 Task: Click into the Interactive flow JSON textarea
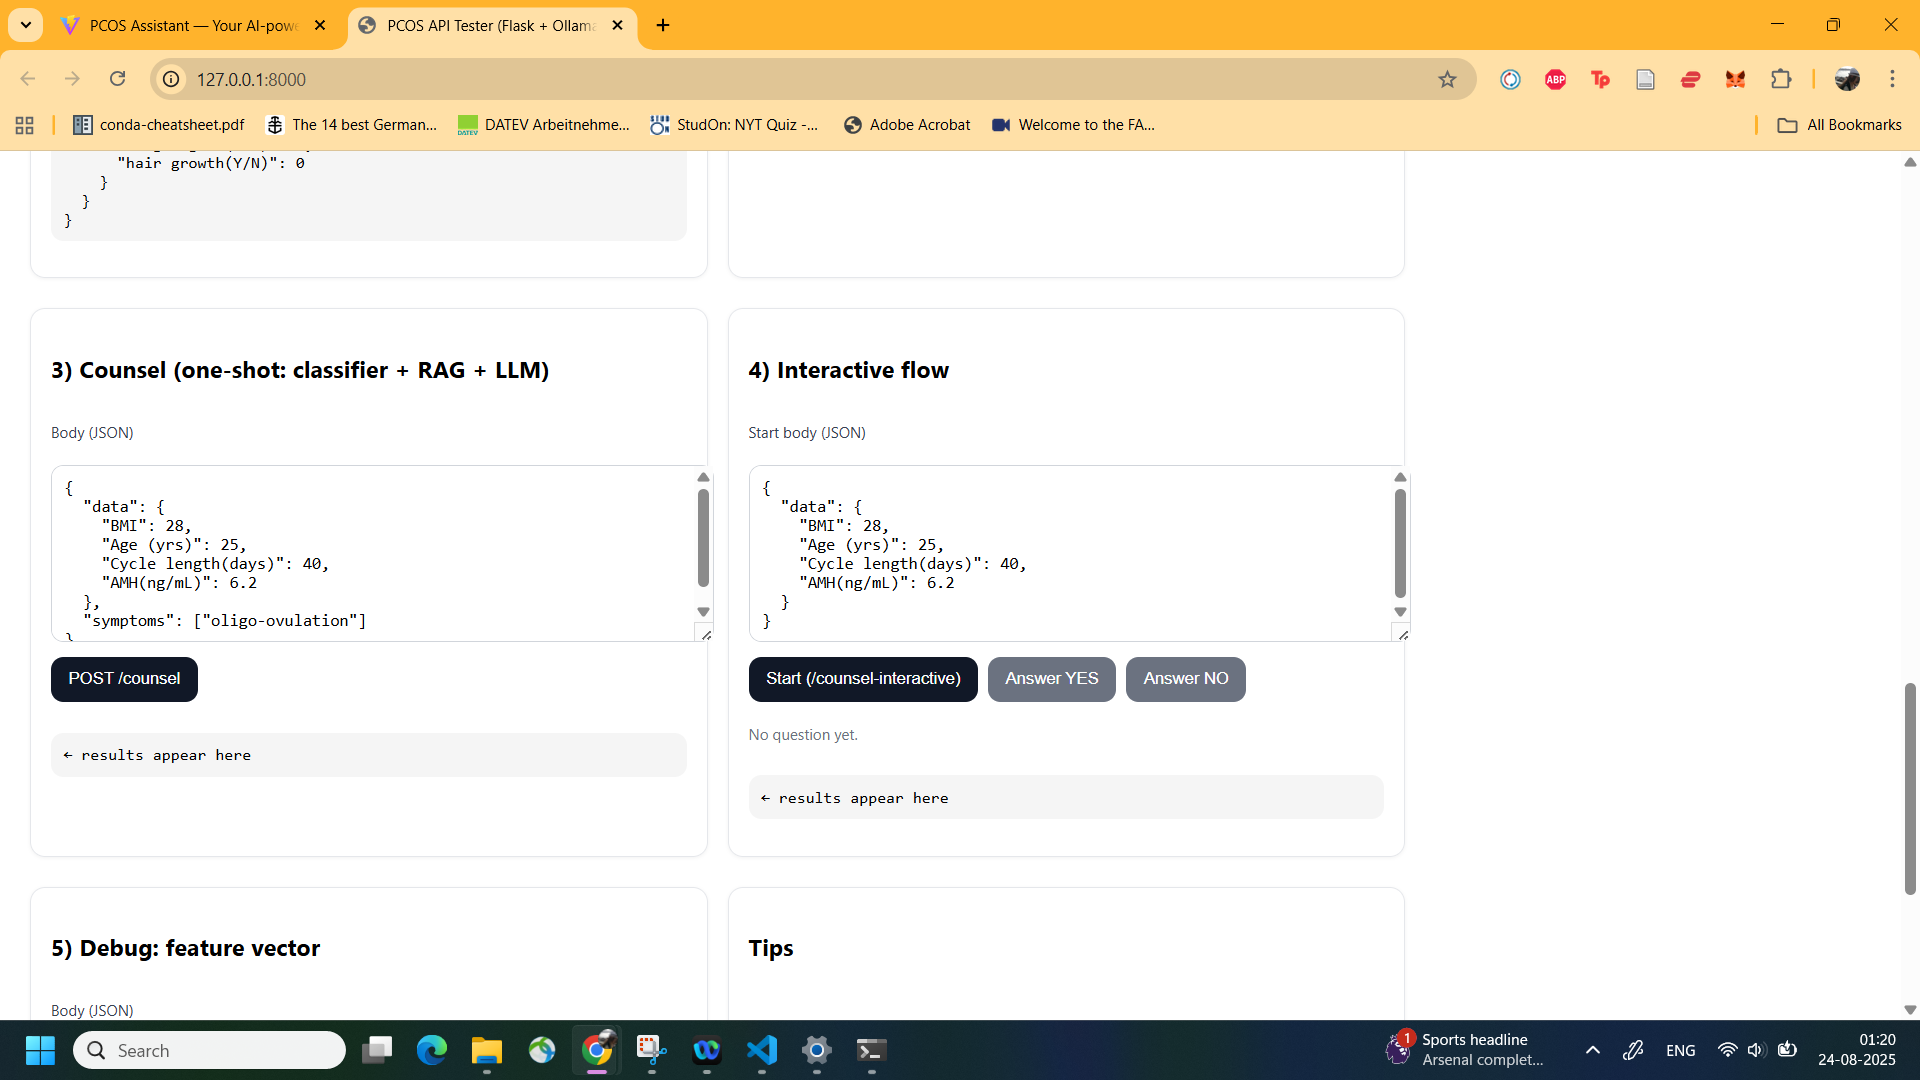(1070, 553)
